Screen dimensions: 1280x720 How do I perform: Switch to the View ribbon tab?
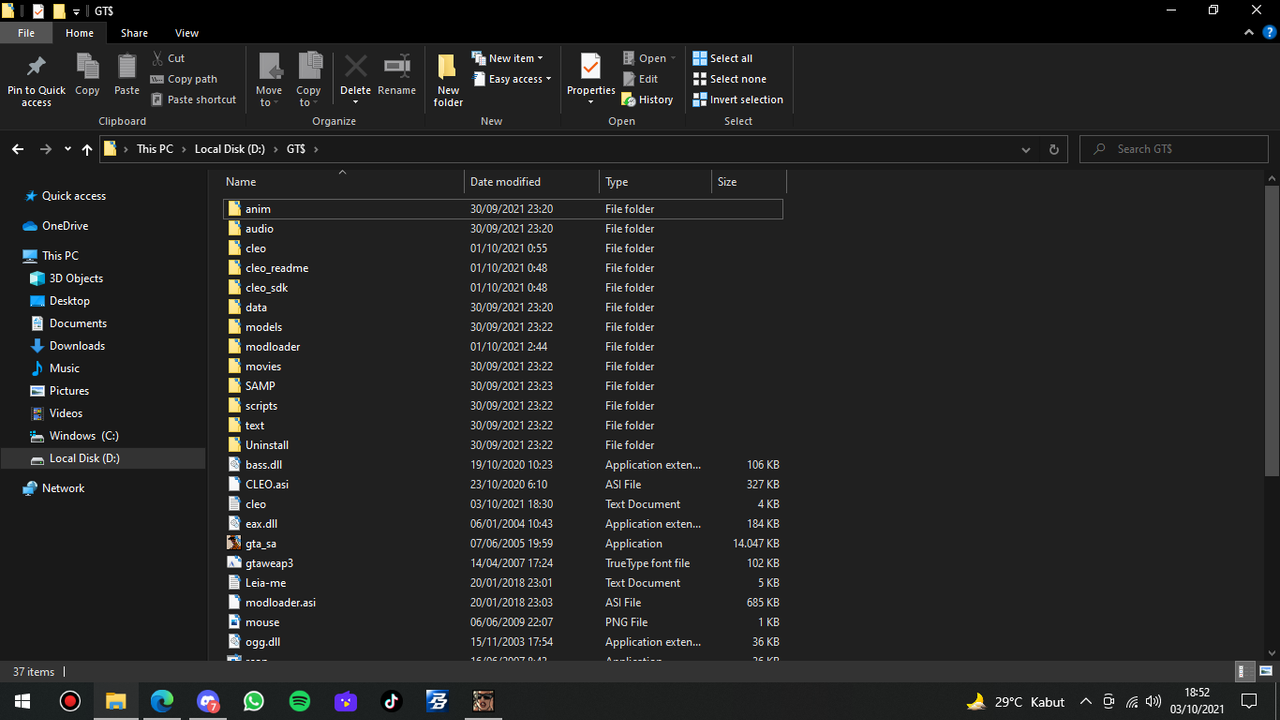pos(187,33)
